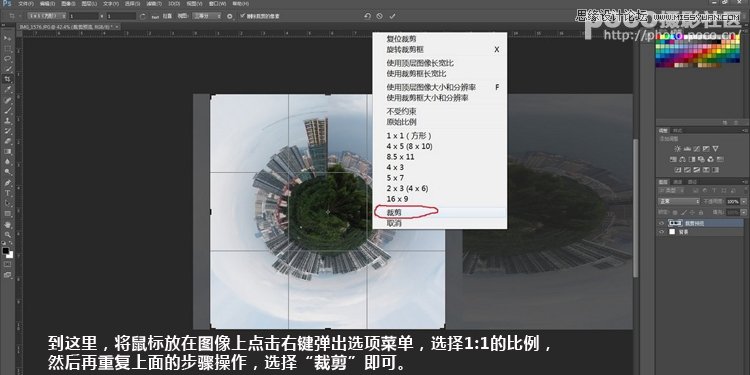The image size is (750, 375).
Task: Change screen mode icon in toolbox
Action: [x=8, y=275]
